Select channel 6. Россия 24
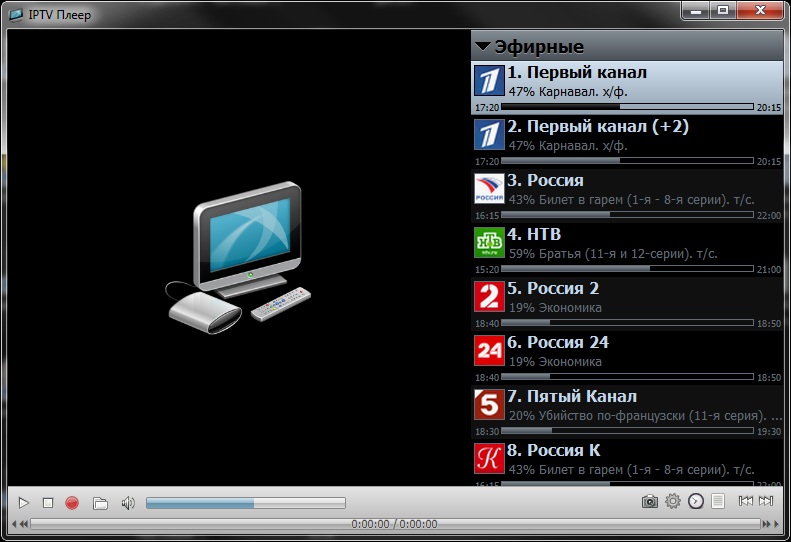 [x=627, y=358]
